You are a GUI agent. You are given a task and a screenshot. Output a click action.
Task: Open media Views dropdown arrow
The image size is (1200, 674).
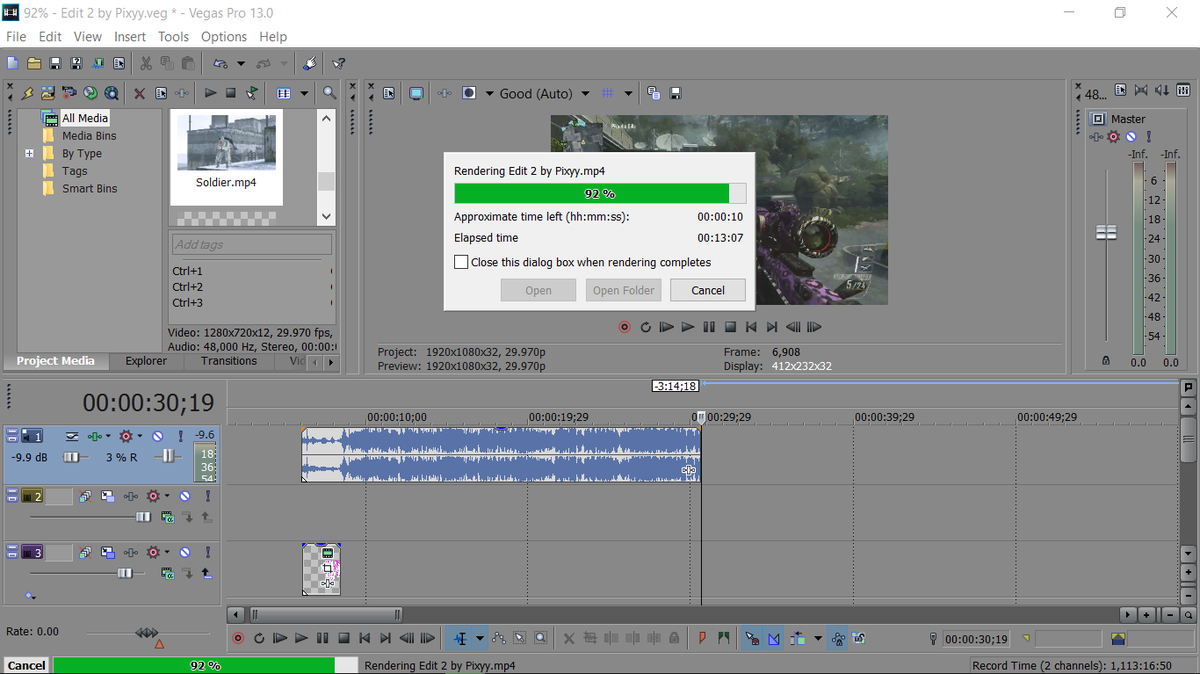(x=304, y=94)
